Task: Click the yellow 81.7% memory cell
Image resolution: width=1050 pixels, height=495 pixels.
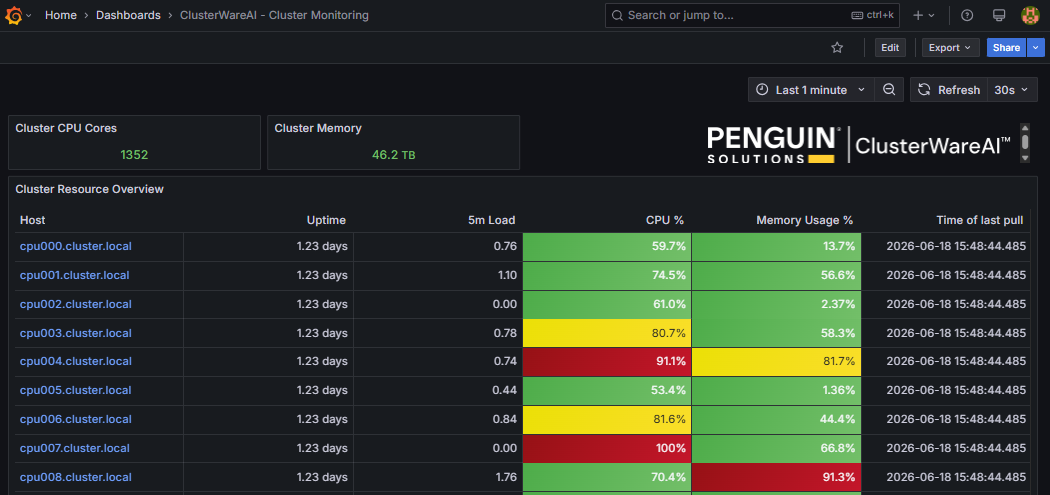Action: [x=776, y=361]
